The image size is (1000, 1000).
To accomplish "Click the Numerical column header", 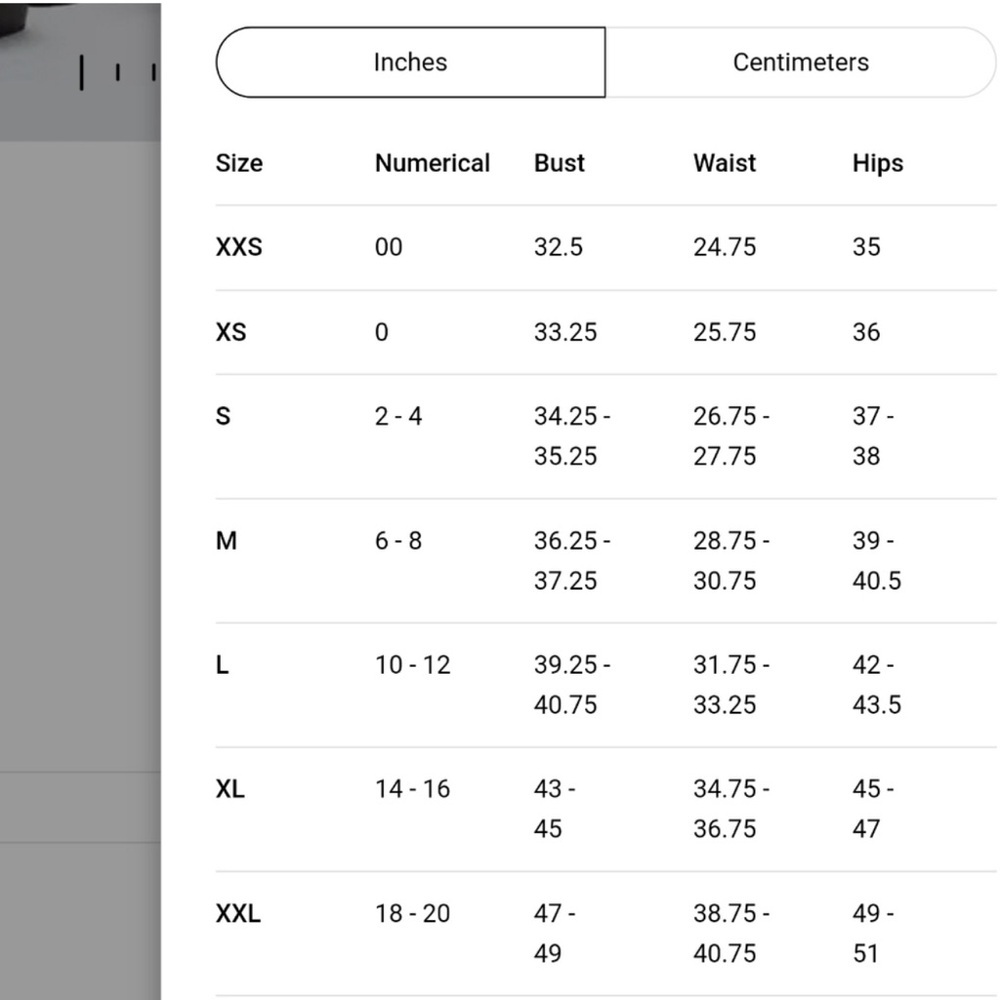I will [432, 163].
